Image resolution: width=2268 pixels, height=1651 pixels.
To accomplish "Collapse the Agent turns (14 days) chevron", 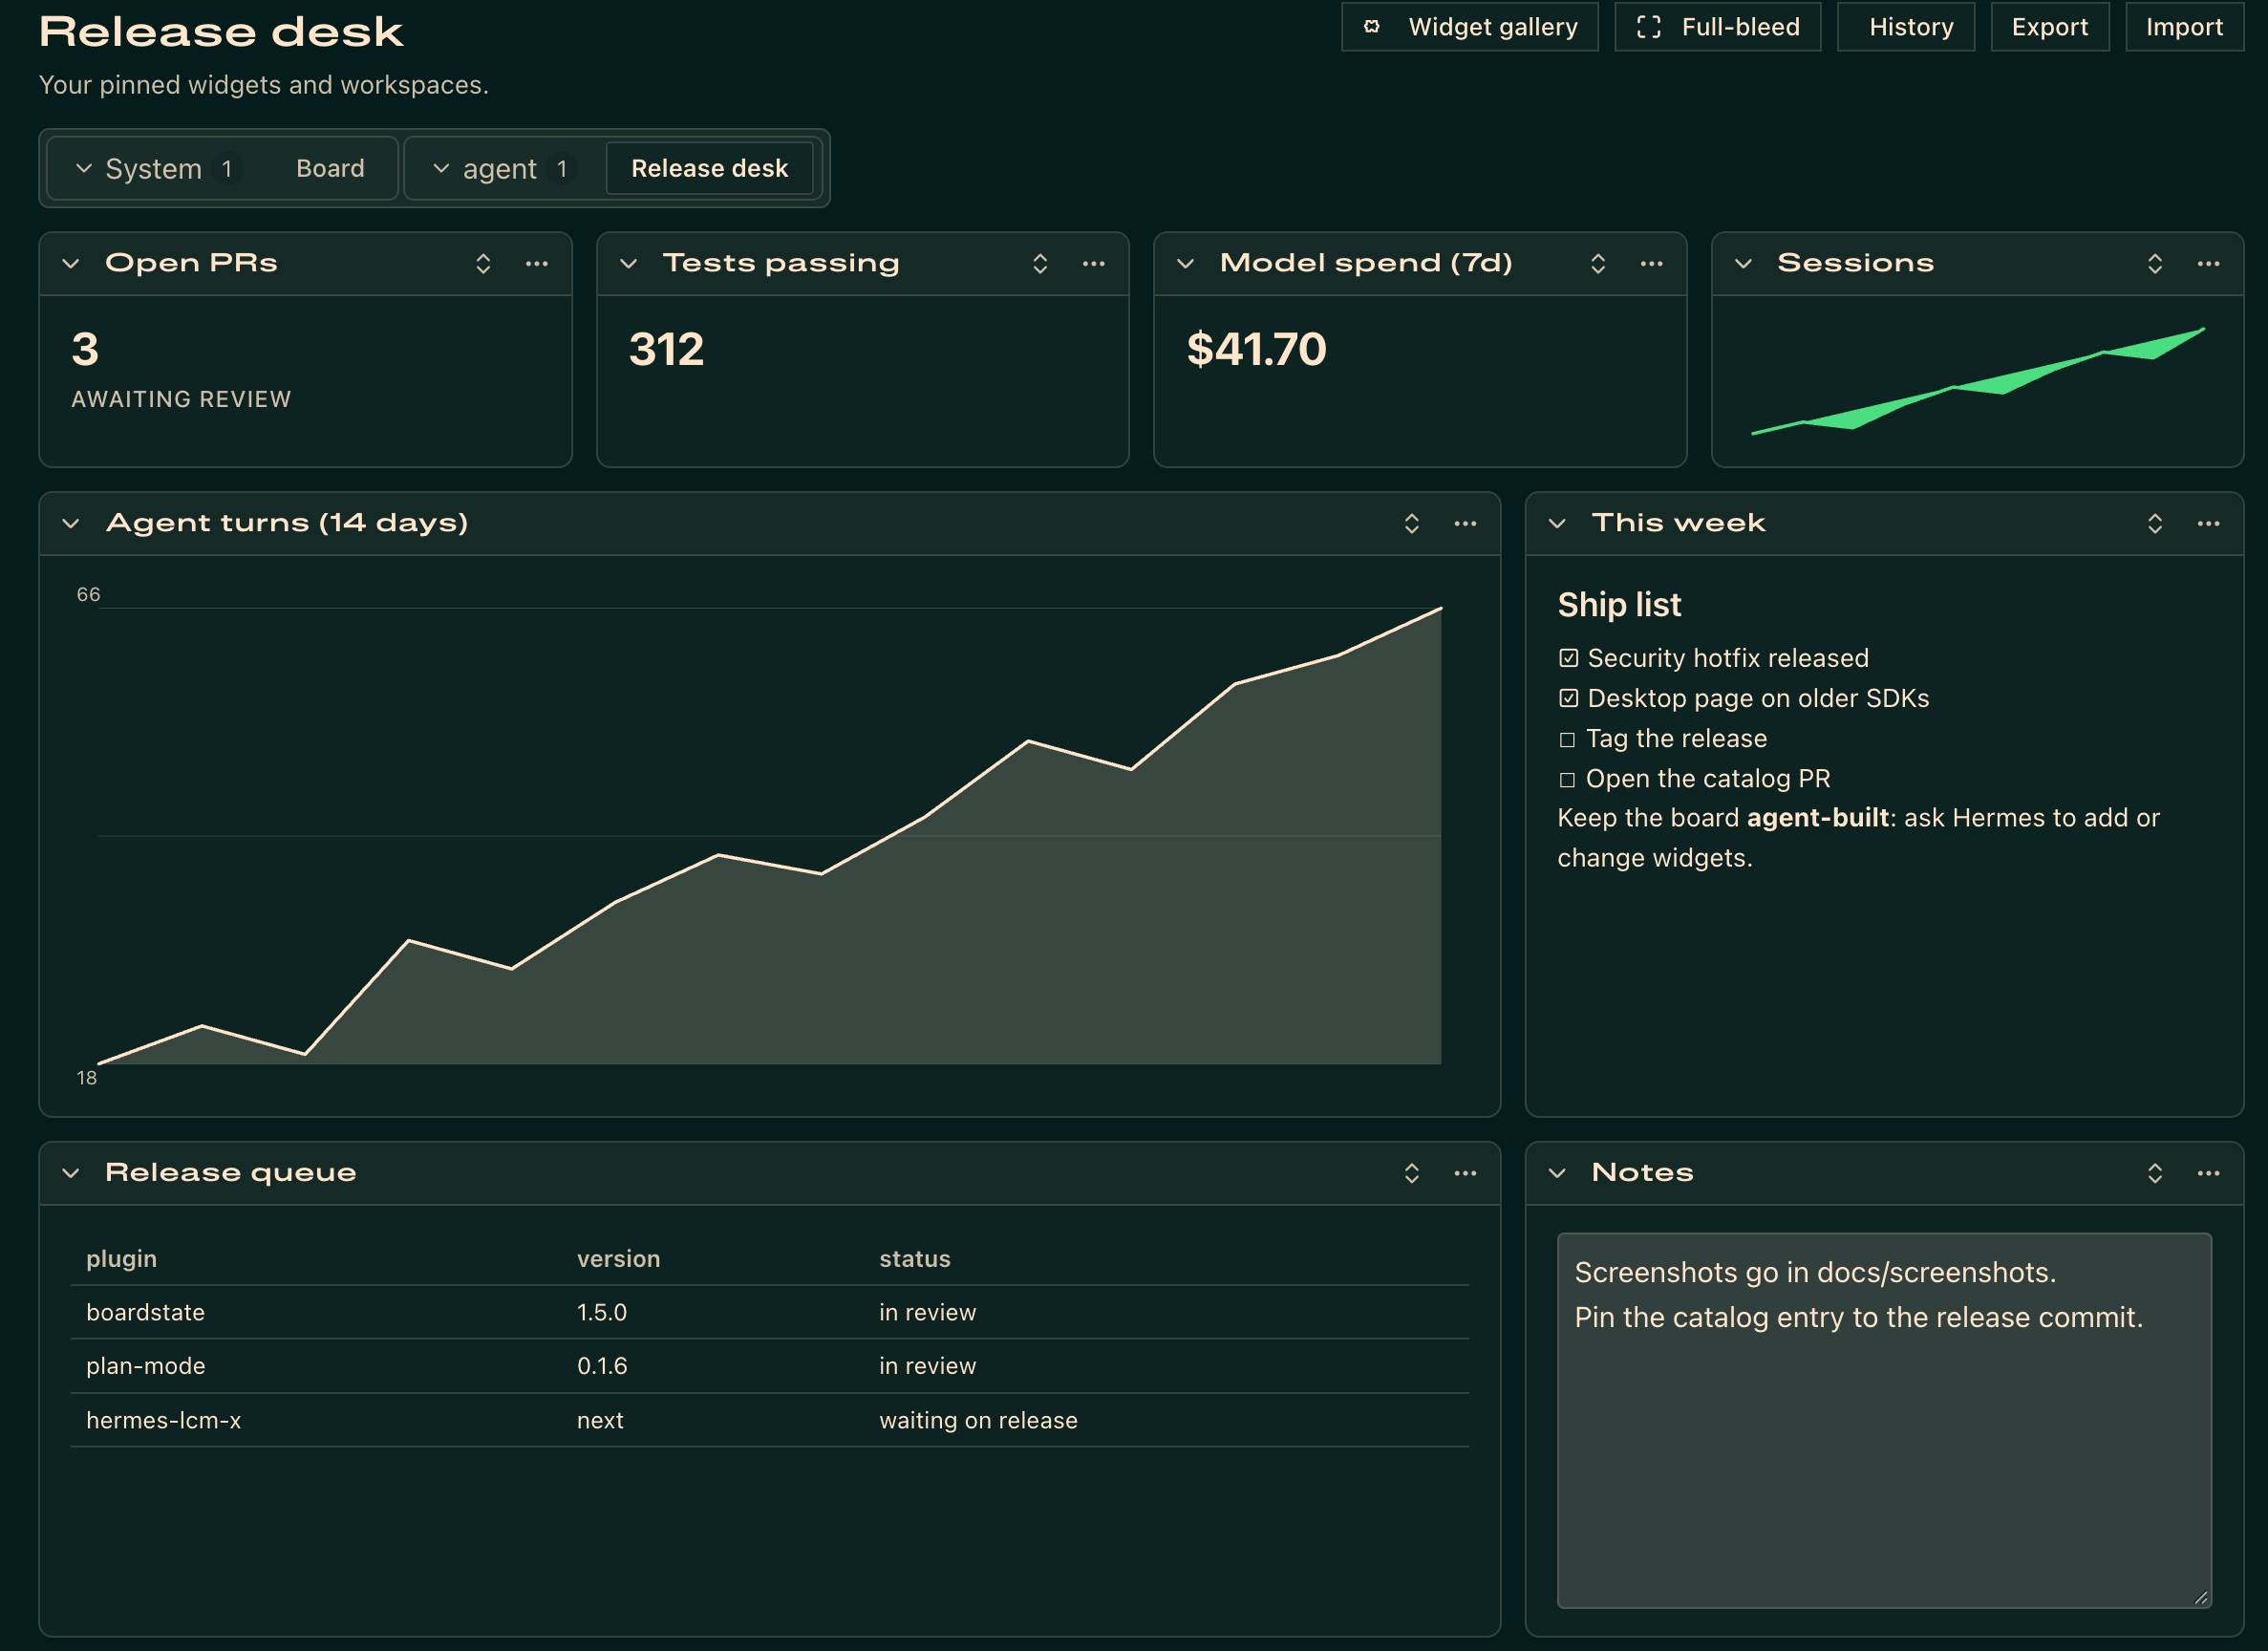I will [71, 524].
